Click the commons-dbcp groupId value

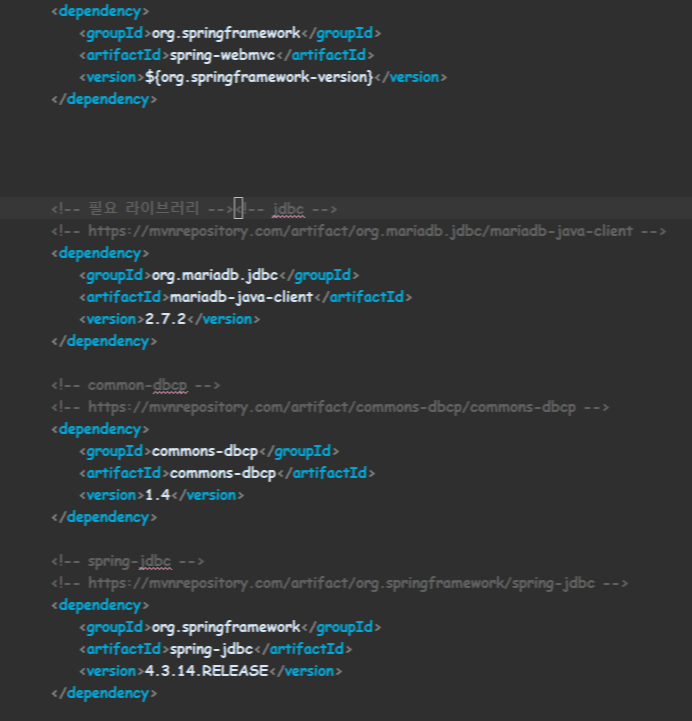pyautogui.click(x=205, y=452)
